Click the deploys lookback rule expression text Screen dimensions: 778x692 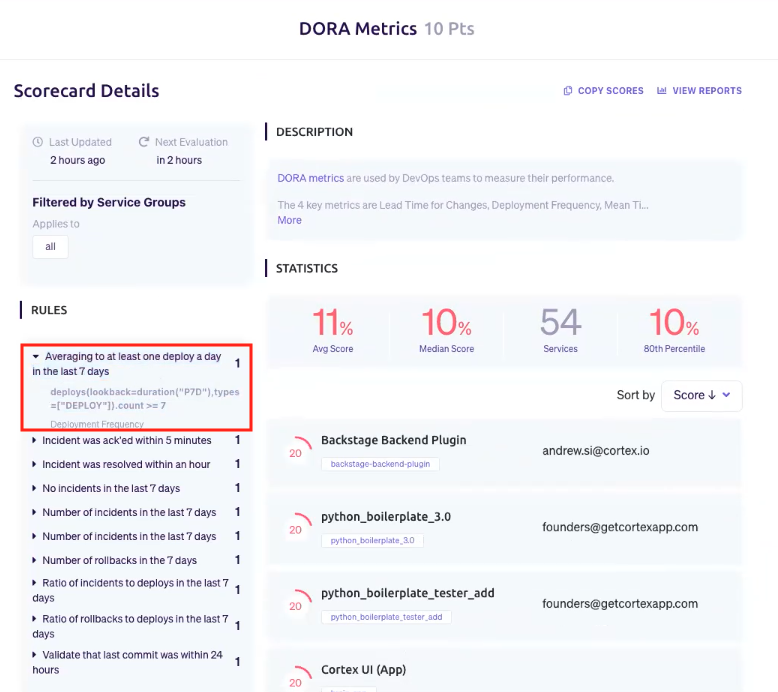pyautogui.click(x=144, y=399)
